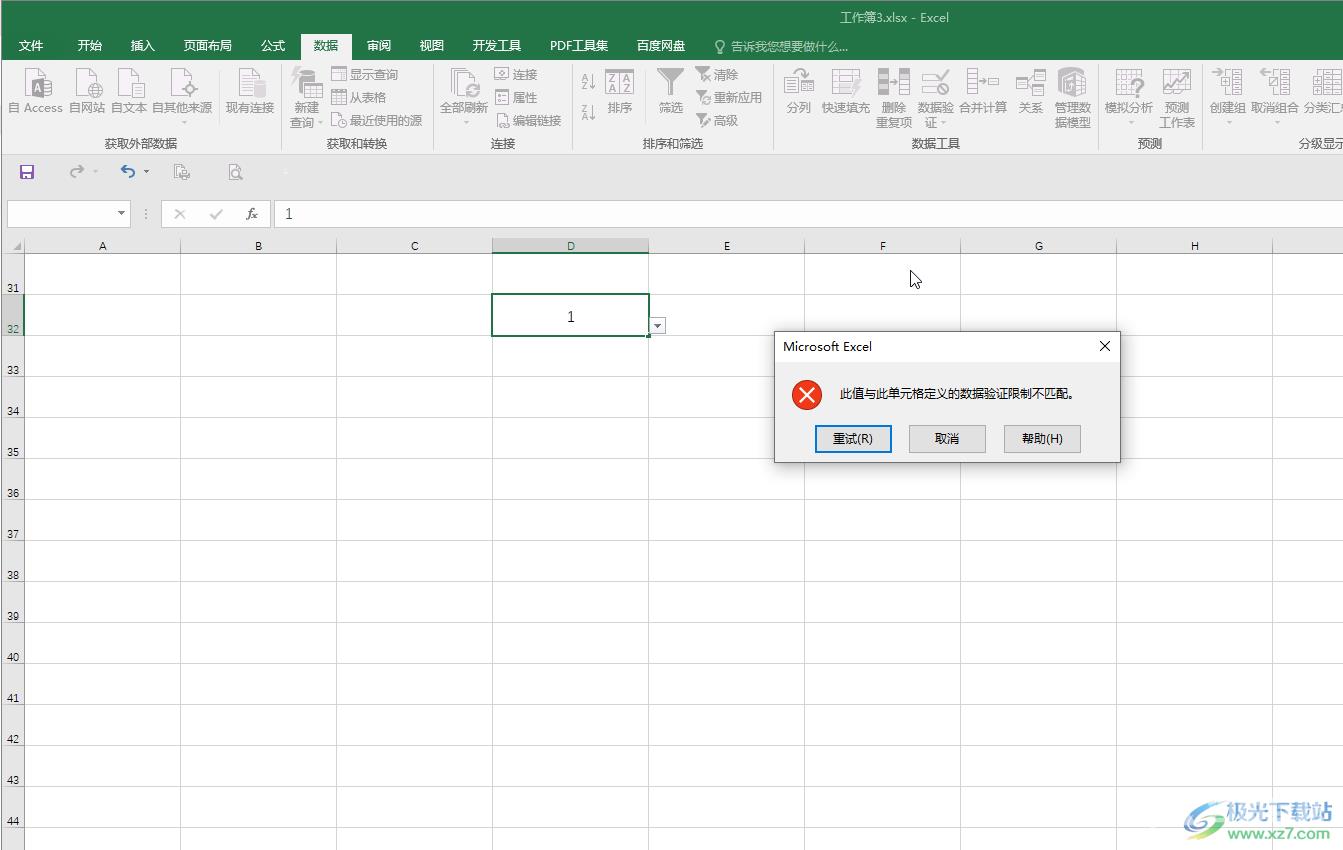The height and width of the screenshot is (850, 1343).
Task: Click the Help (帮助) dialog button
Action: click(1042, 439)
